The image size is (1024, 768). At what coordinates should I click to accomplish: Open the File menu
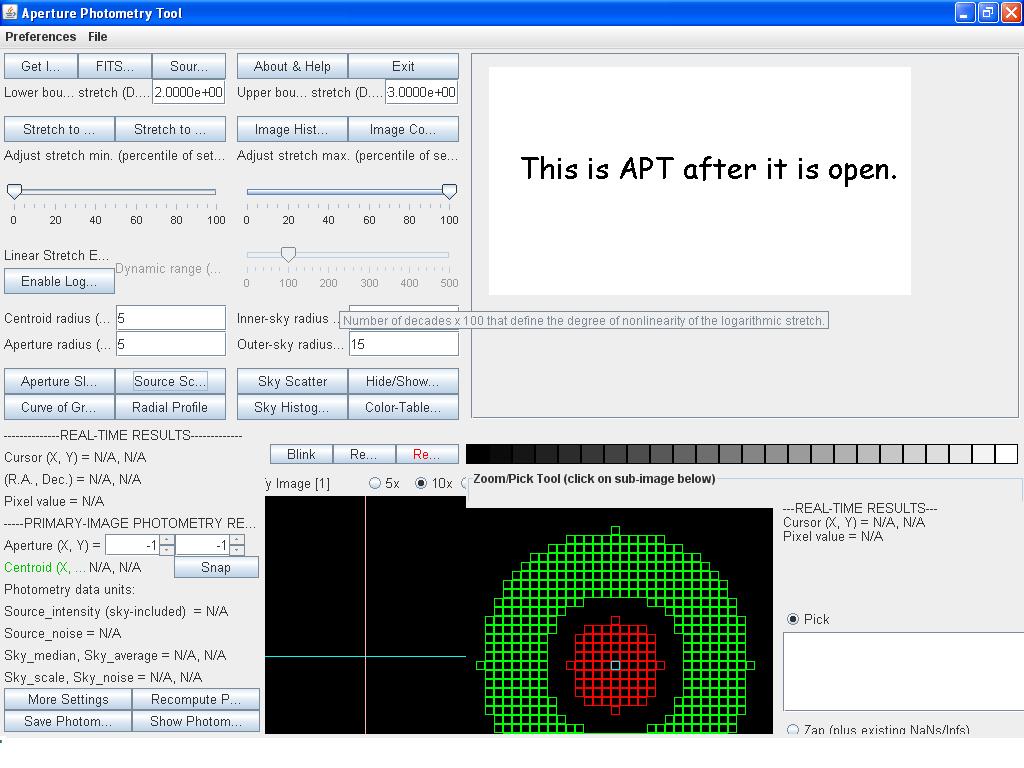click(x=98, y=37)
